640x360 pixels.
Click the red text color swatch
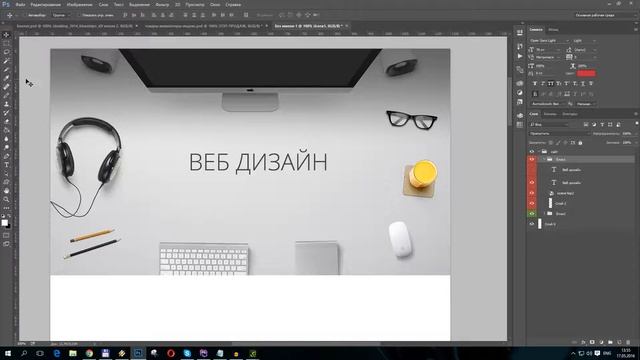586,73
